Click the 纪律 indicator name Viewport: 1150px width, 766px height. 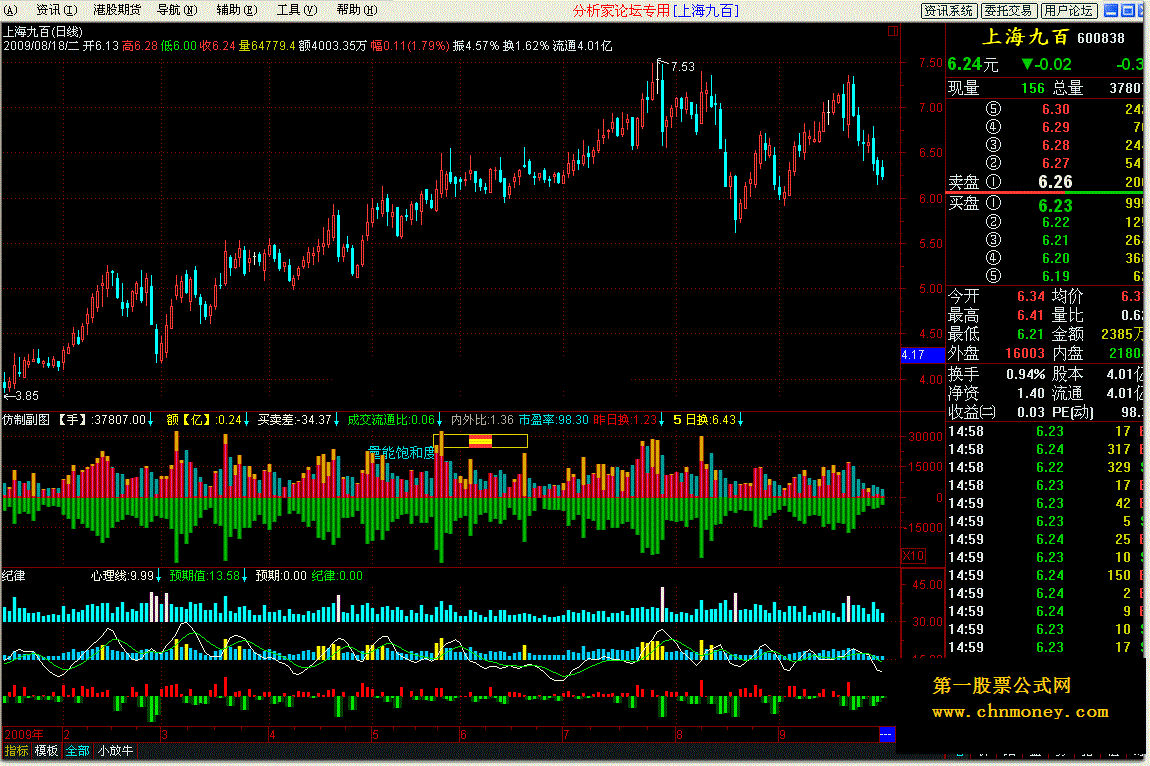pos(14,576)
